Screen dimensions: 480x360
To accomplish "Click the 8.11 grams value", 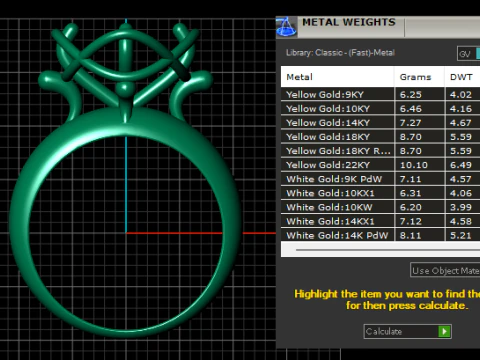I will tap(411, 235).
